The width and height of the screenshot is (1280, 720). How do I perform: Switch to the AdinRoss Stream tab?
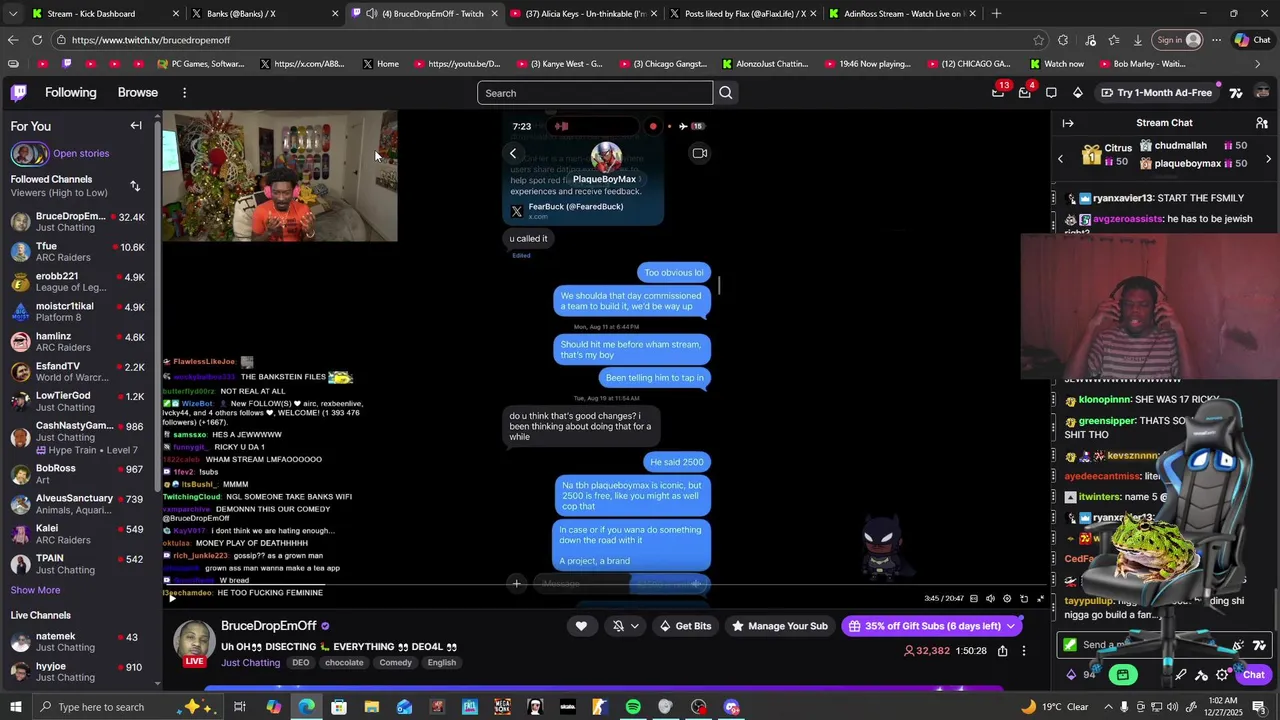[x=902, y=14]
